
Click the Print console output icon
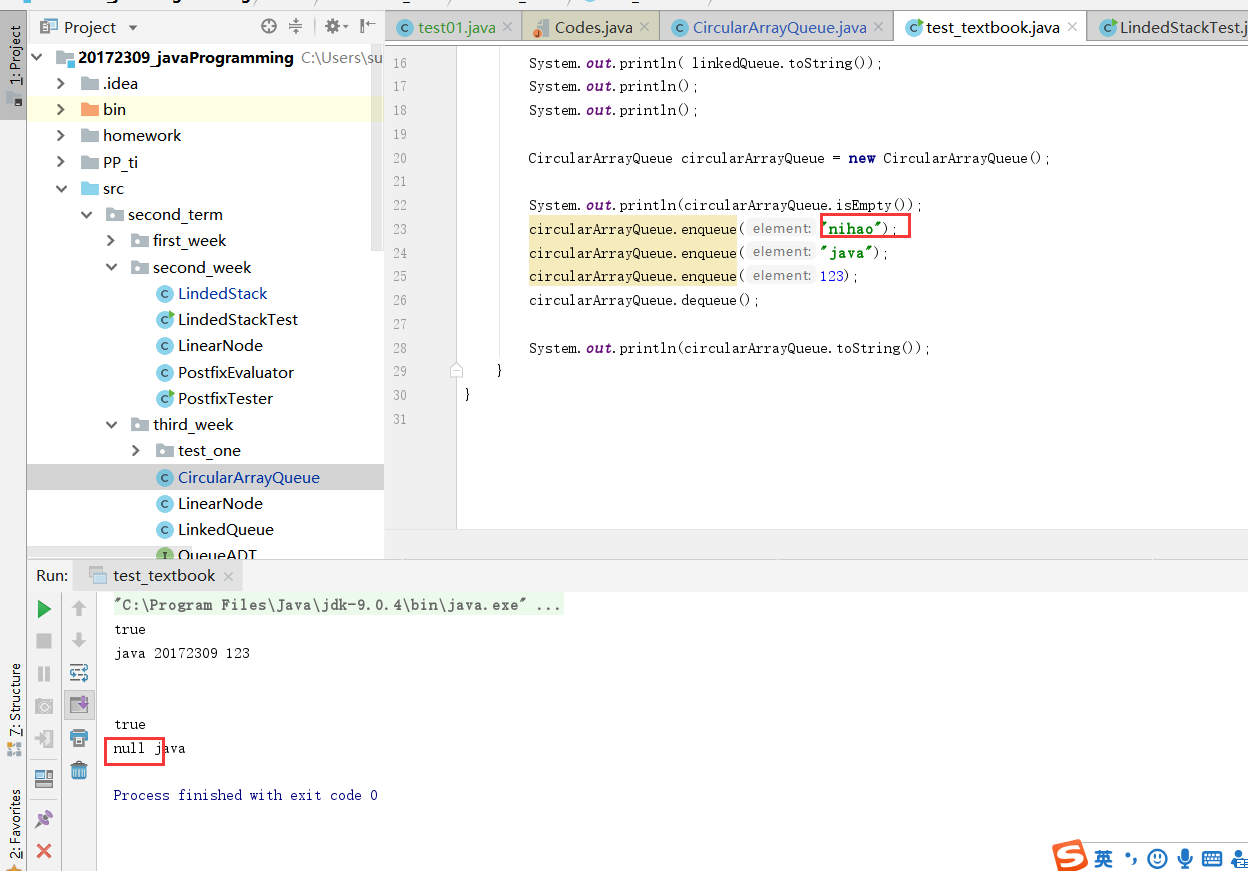79,738
